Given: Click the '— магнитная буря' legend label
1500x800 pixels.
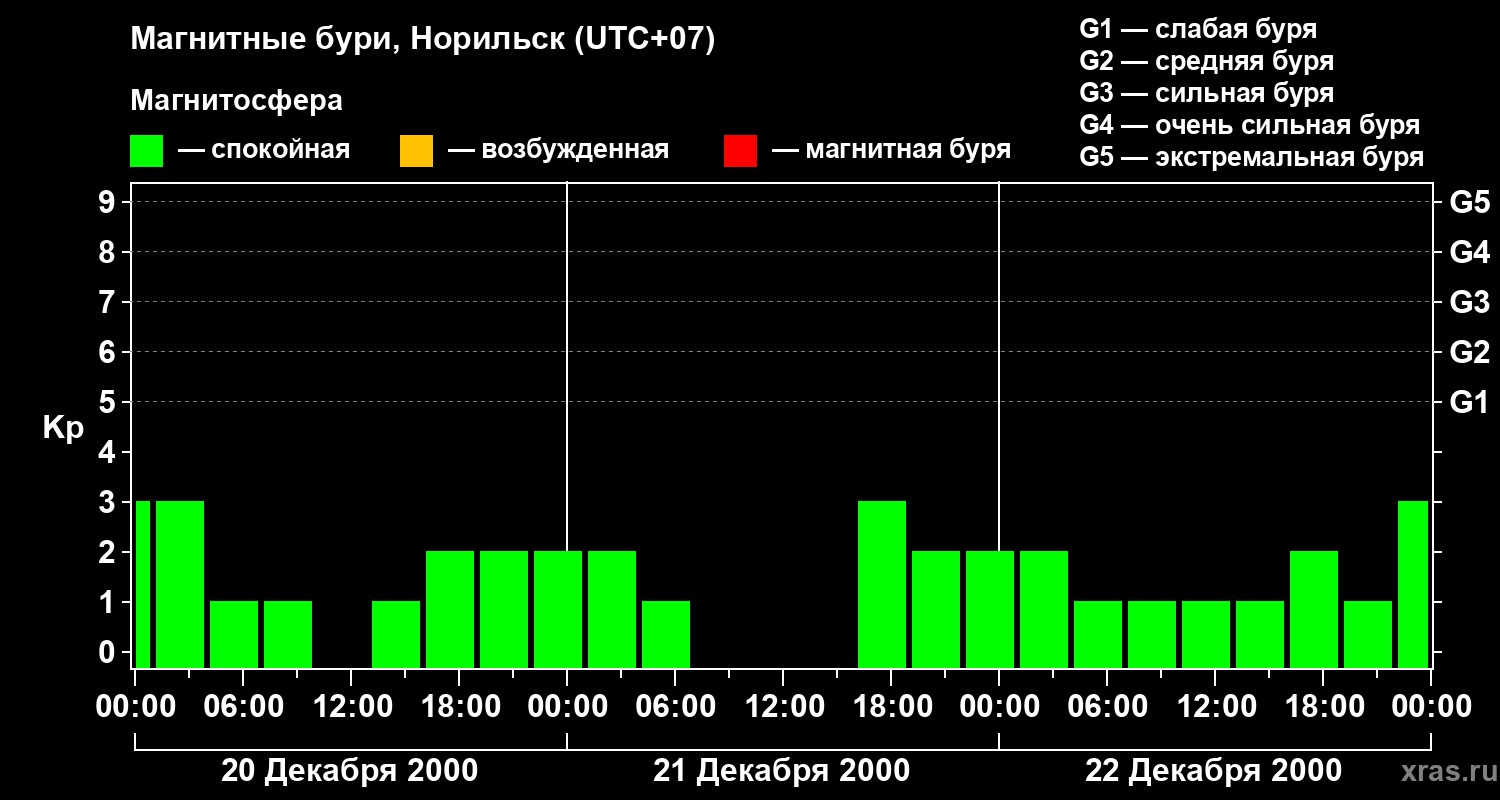Looking at the screenshot, I should pos(891,150).
